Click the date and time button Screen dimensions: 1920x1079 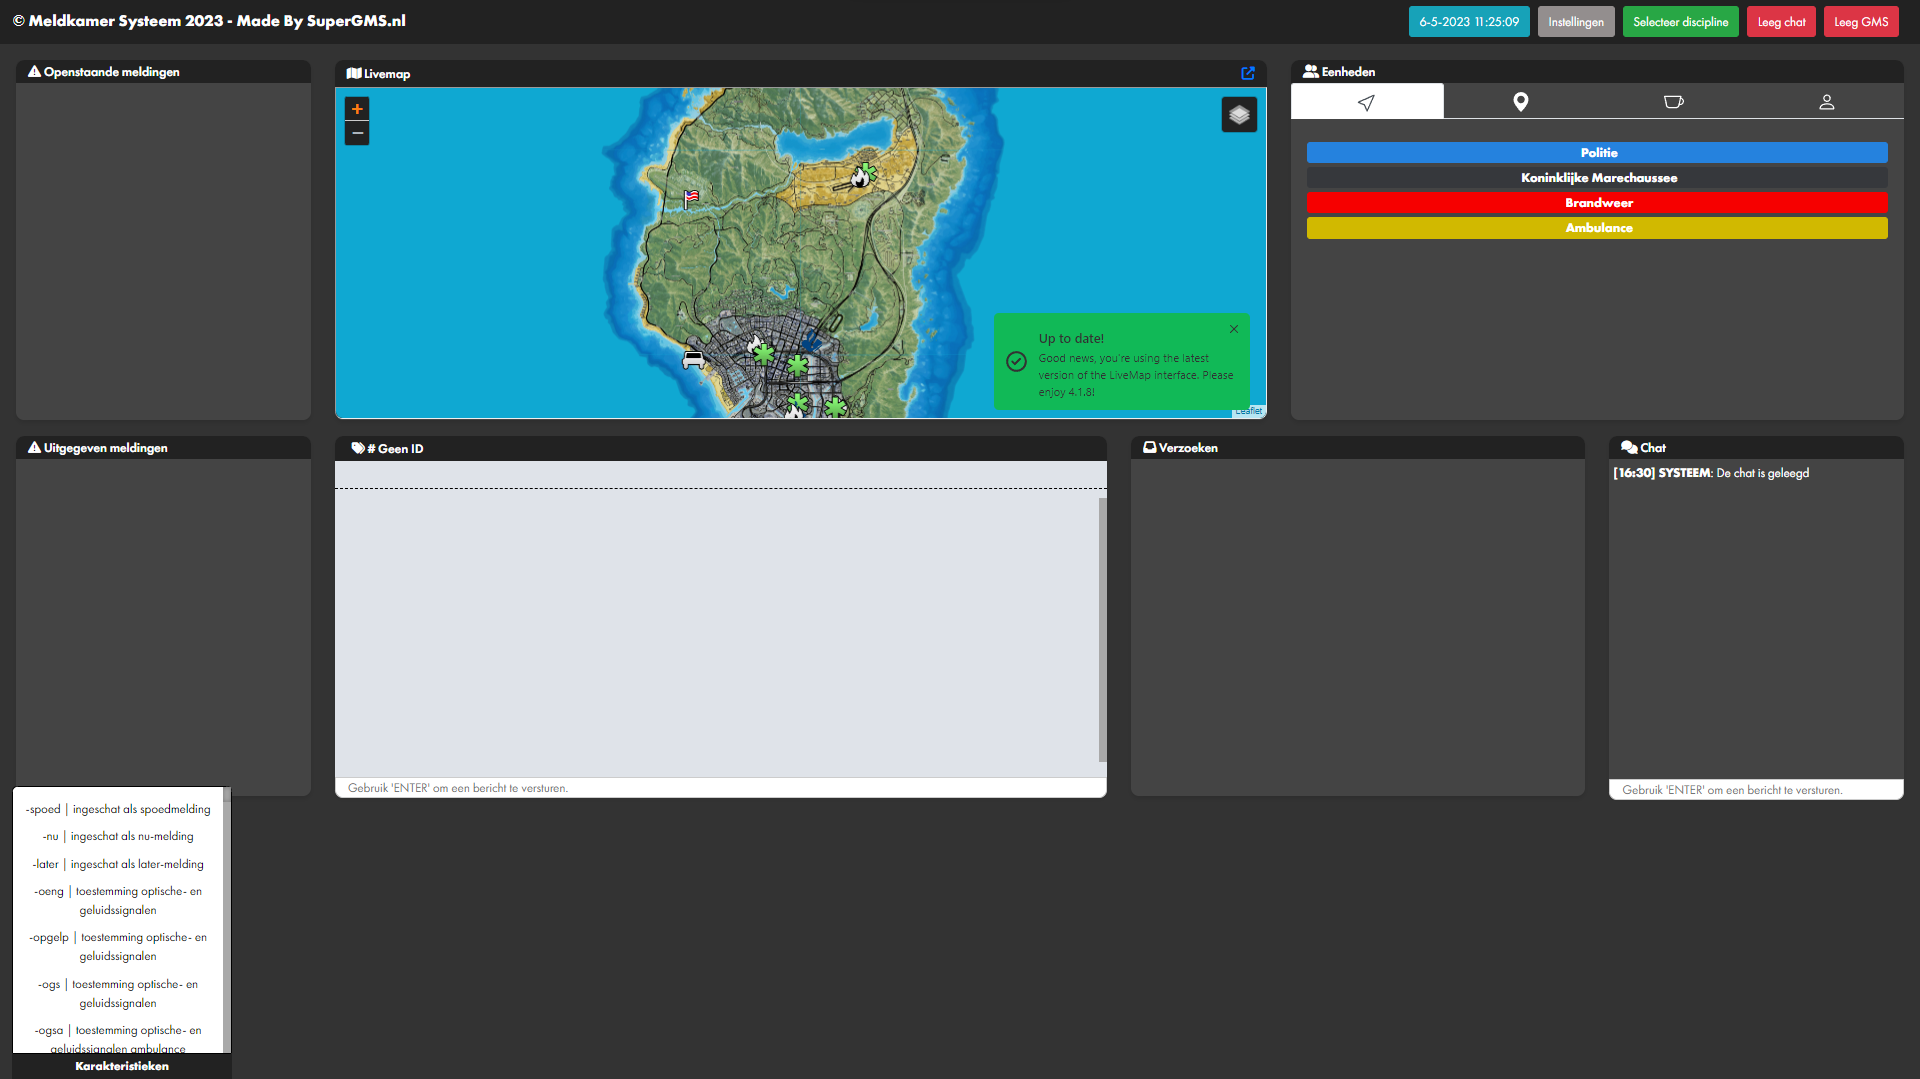click(x=1469, y=21)
